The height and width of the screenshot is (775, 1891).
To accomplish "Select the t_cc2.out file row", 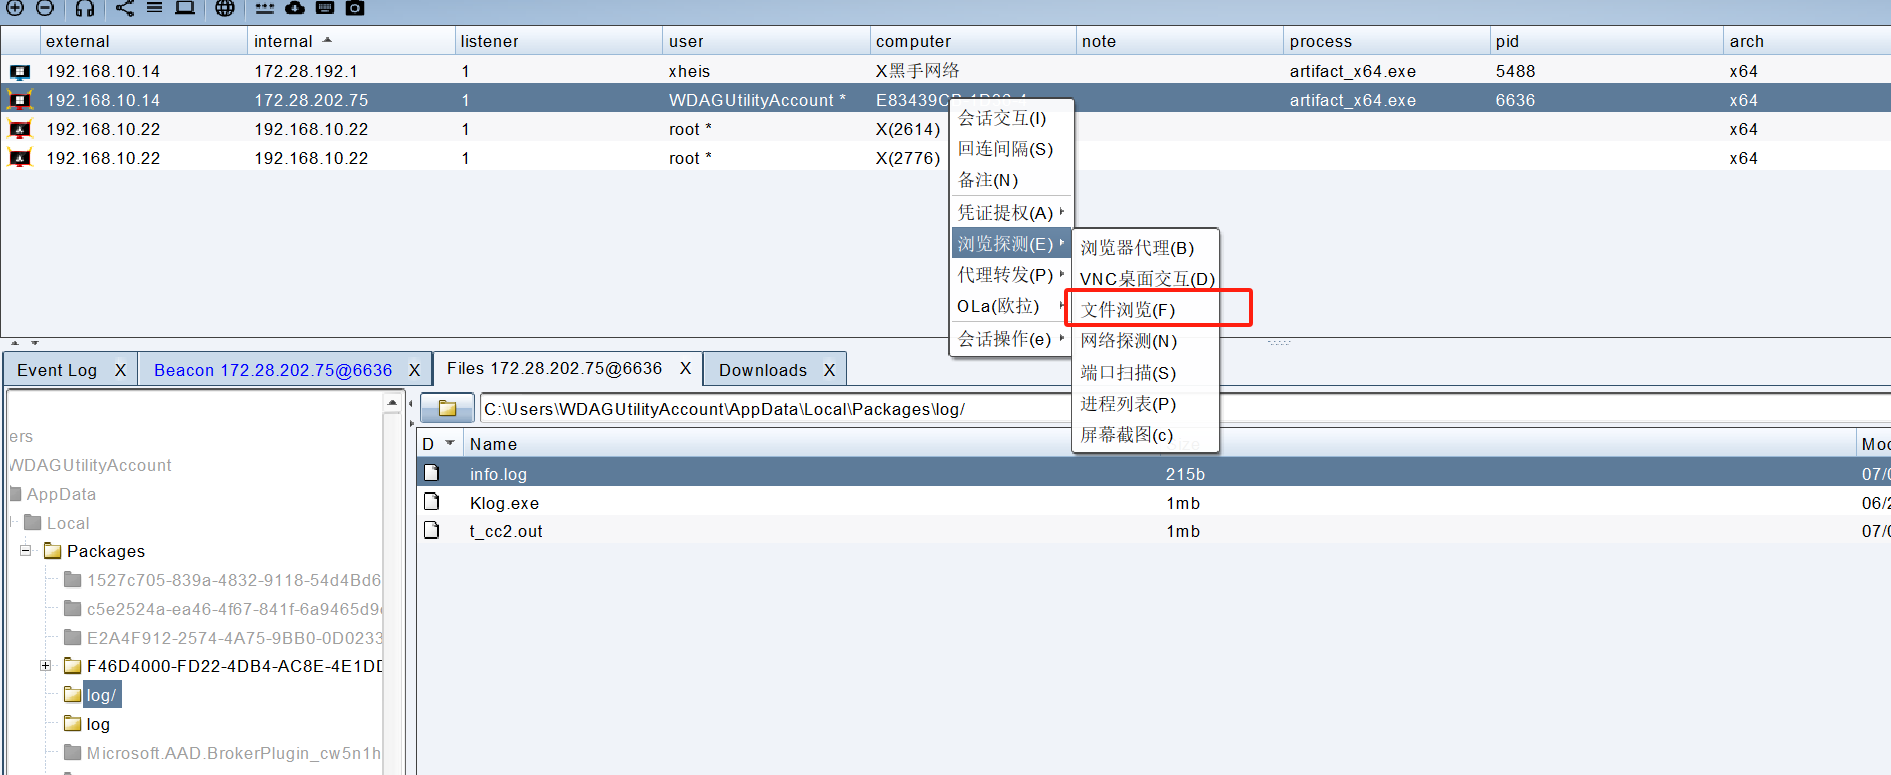I will tap(1154, 530).
